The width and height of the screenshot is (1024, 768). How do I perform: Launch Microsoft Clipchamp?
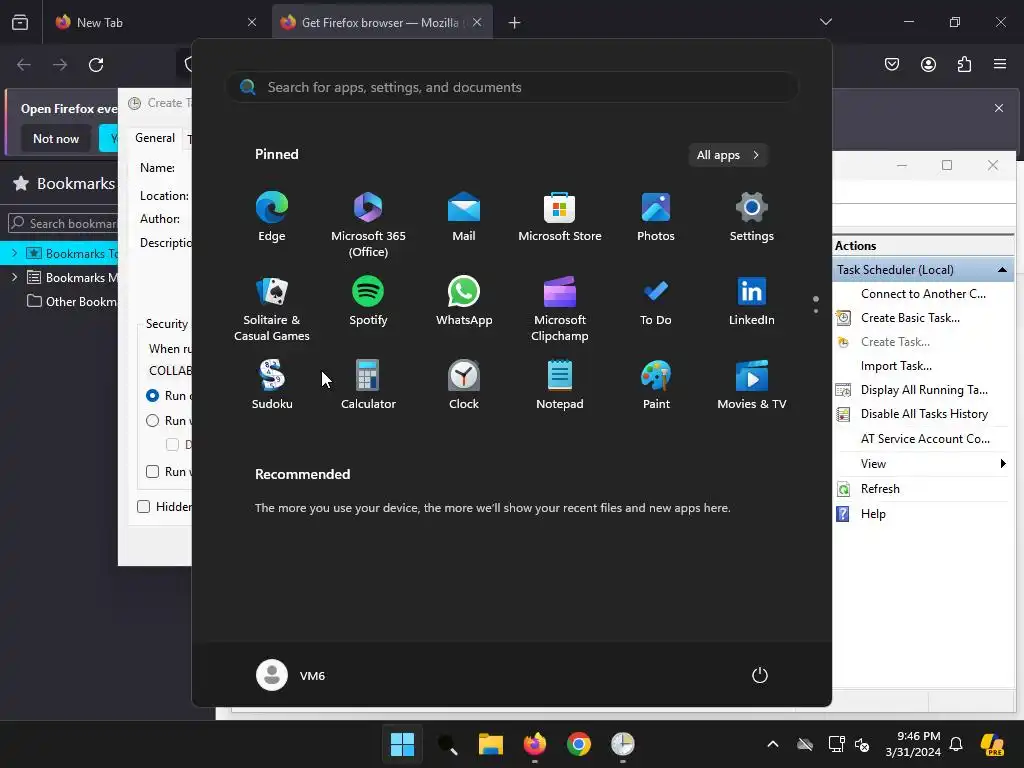[560, 309]
